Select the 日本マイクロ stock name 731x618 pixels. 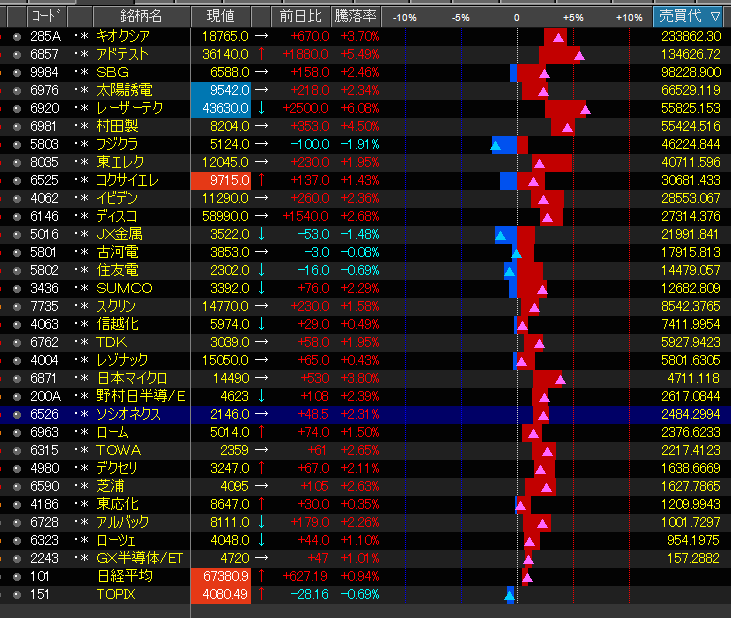(x=132, y=378)
